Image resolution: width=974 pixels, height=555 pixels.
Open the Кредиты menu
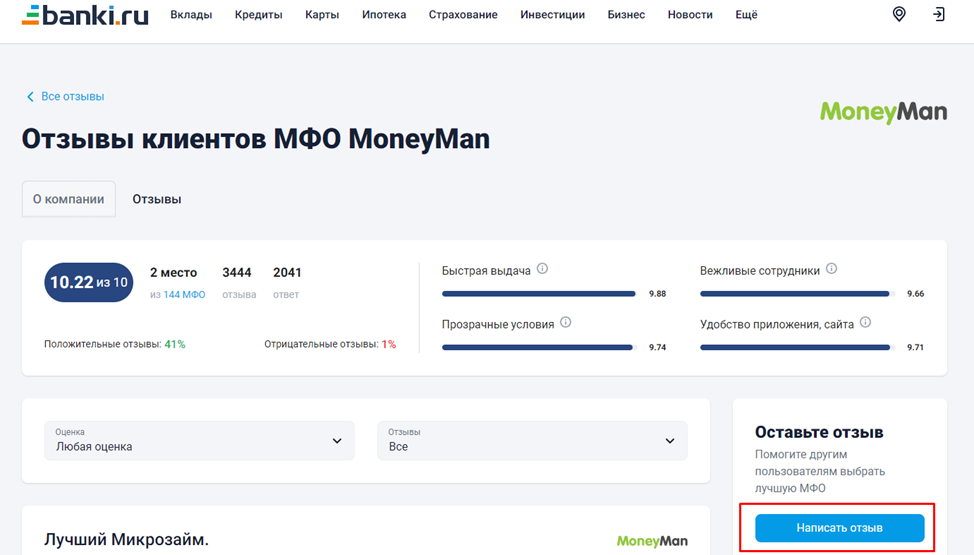[258, 14]
